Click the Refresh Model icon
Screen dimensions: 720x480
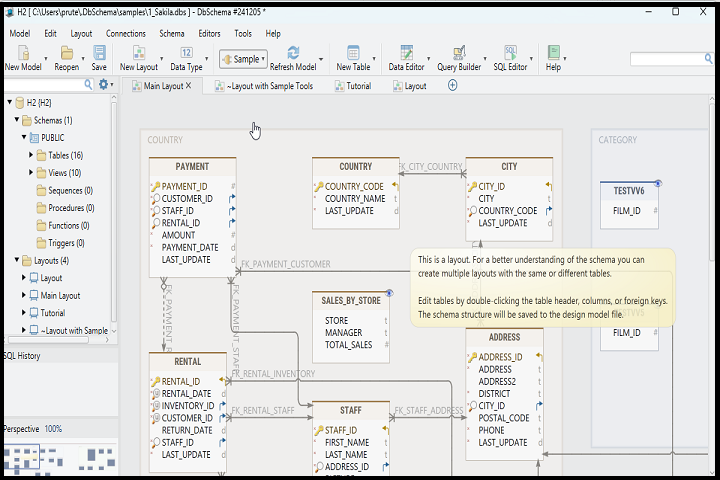coord(293,53)
